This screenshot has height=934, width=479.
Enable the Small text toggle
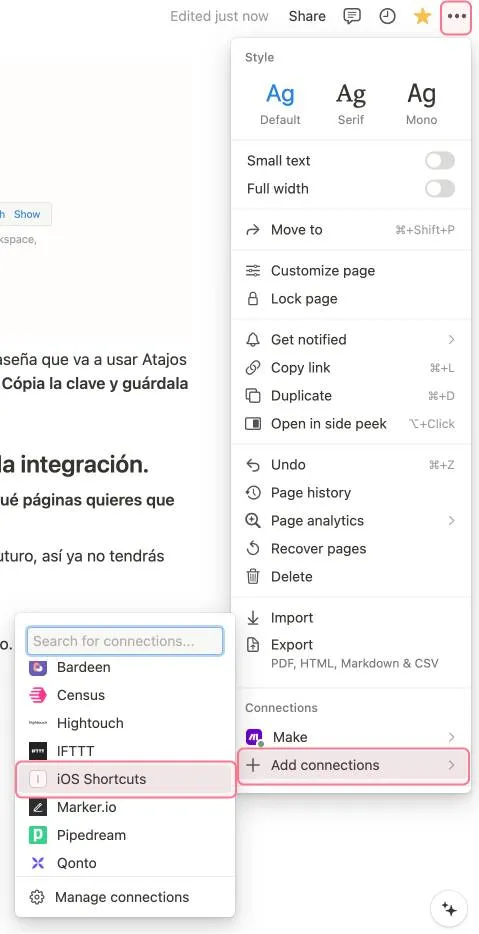click(440, 161)
